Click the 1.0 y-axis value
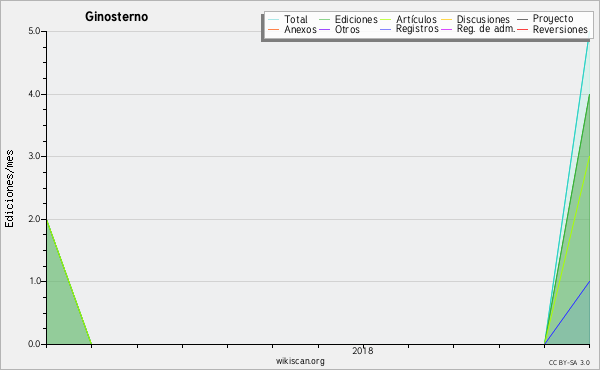Image resolution: width=600 pixels, height=370 pixels. [x=34, y=281]
